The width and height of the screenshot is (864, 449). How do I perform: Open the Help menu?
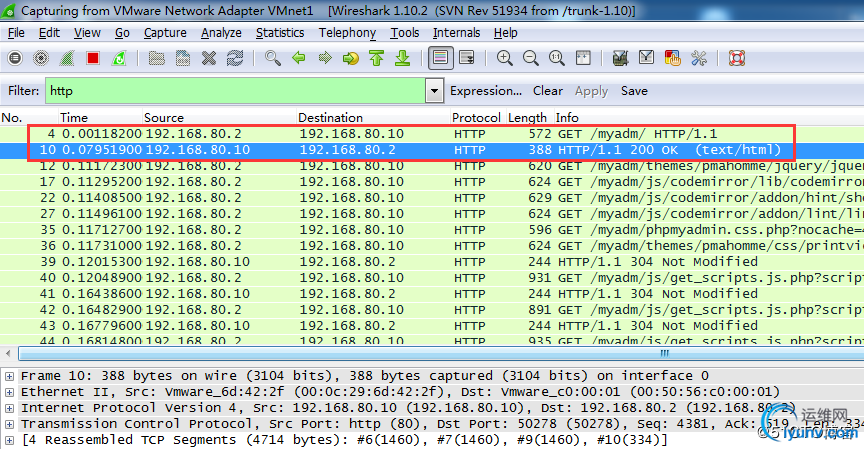pyautogui.click(x=505, y=33)
